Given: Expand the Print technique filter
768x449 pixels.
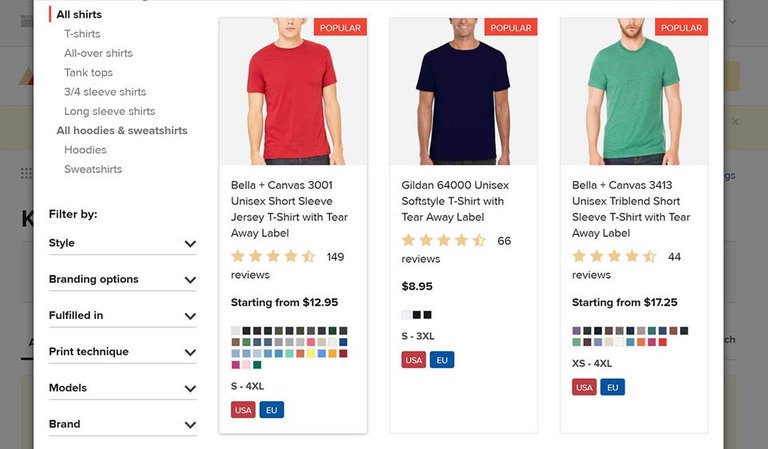Looking at the screenshot, I should [x=122, y=352].
